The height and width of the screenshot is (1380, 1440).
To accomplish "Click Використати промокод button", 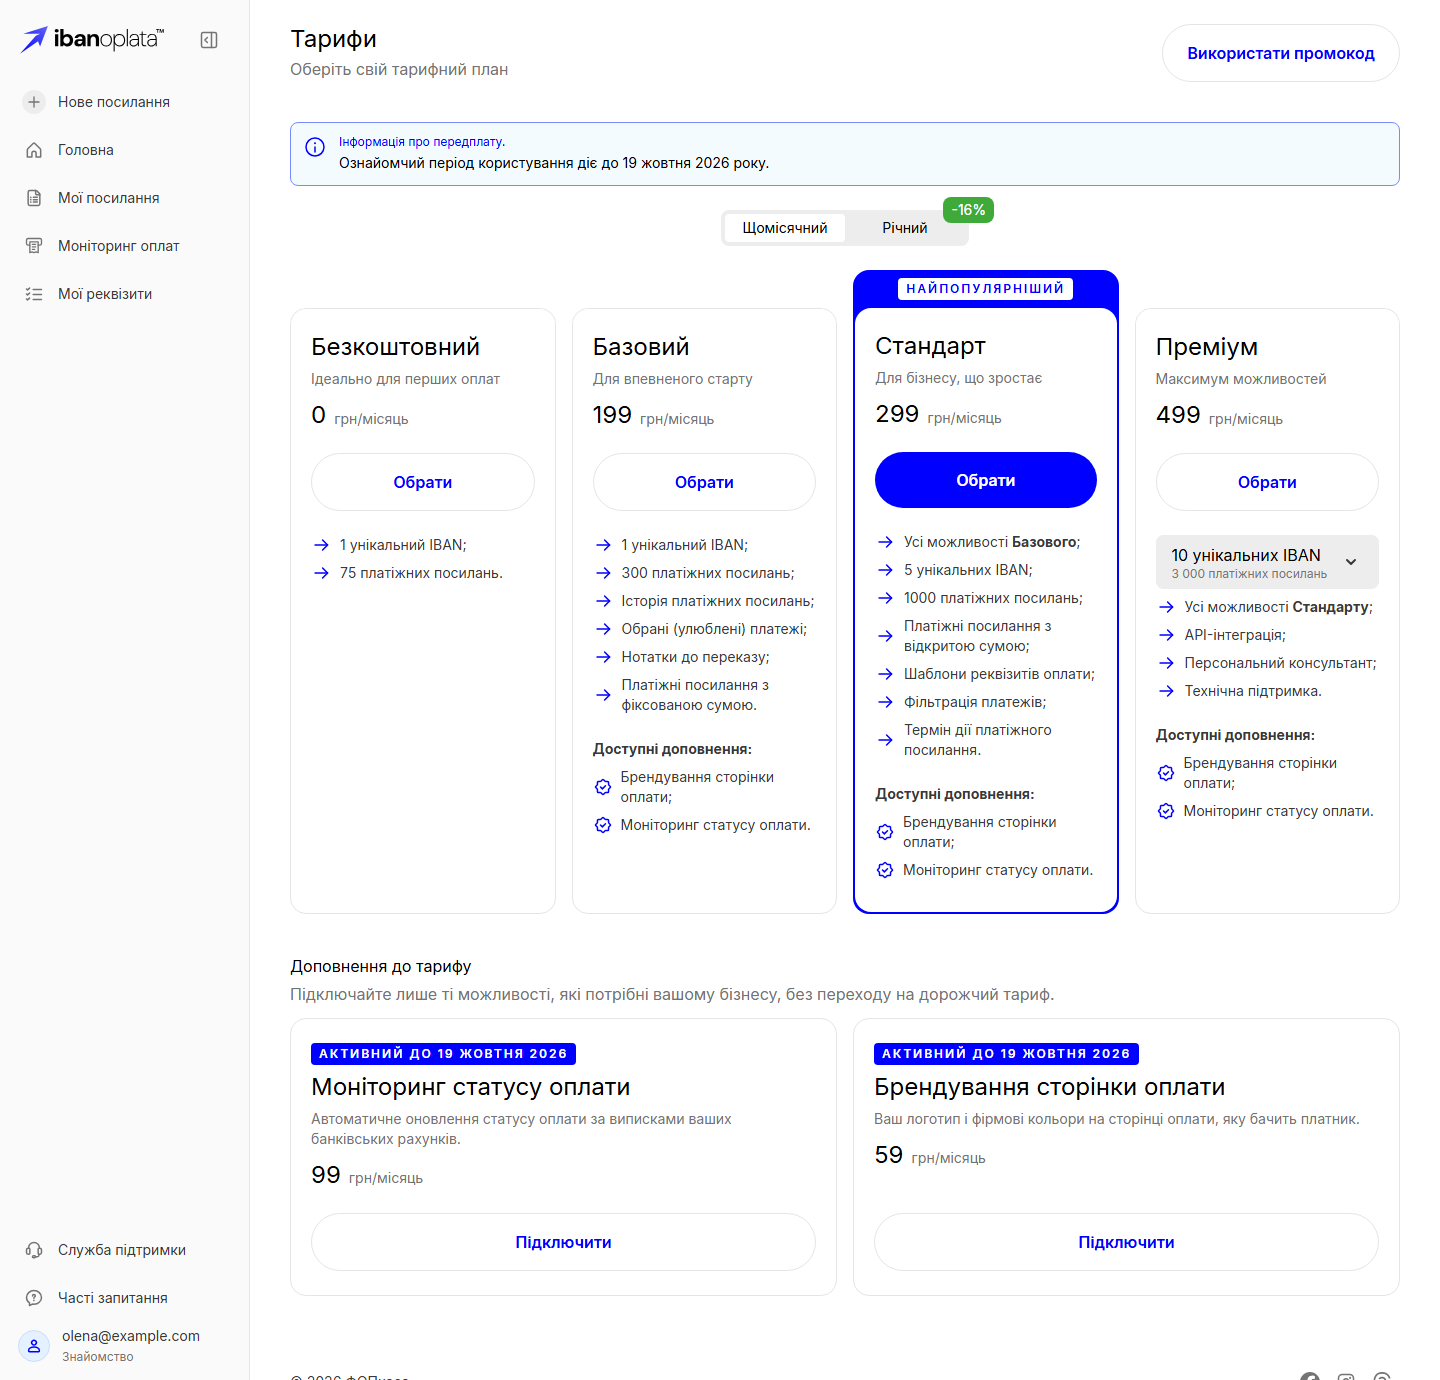I will click(x=1281, y=53).
